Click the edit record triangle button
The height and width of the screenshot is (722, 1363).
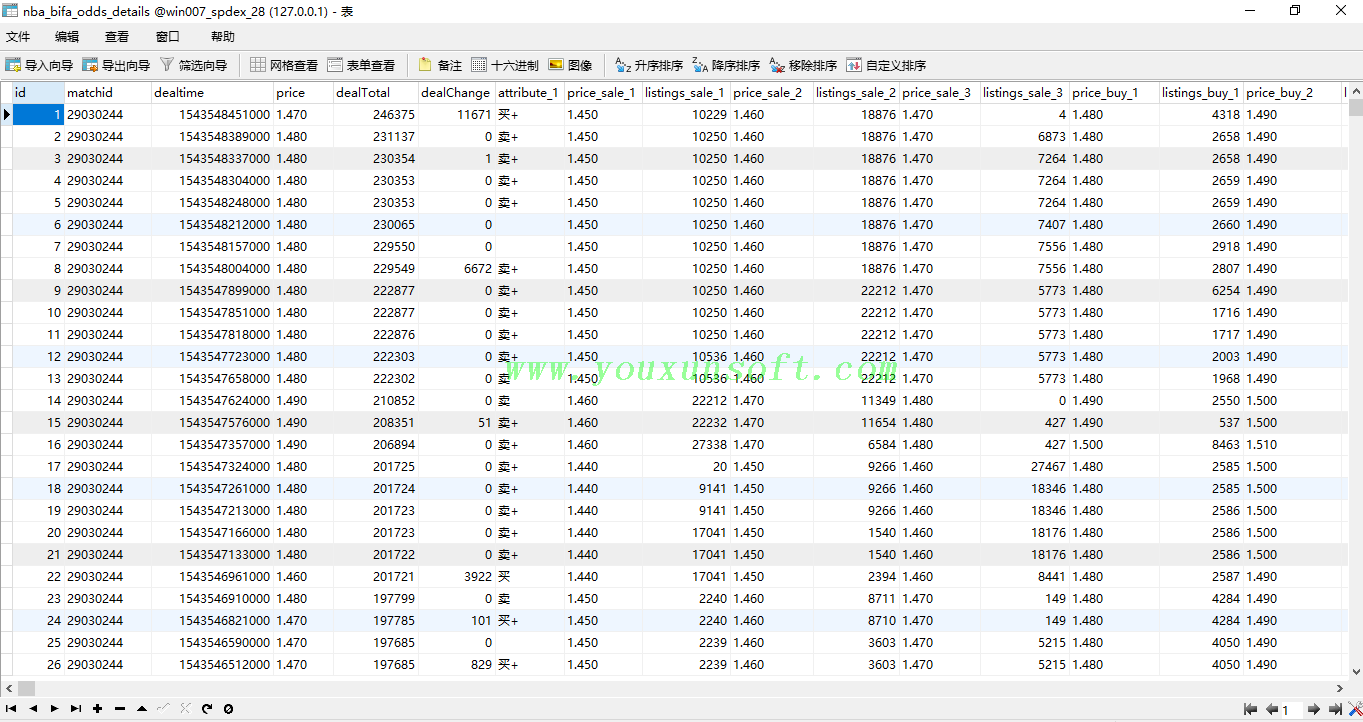(142, 709)
